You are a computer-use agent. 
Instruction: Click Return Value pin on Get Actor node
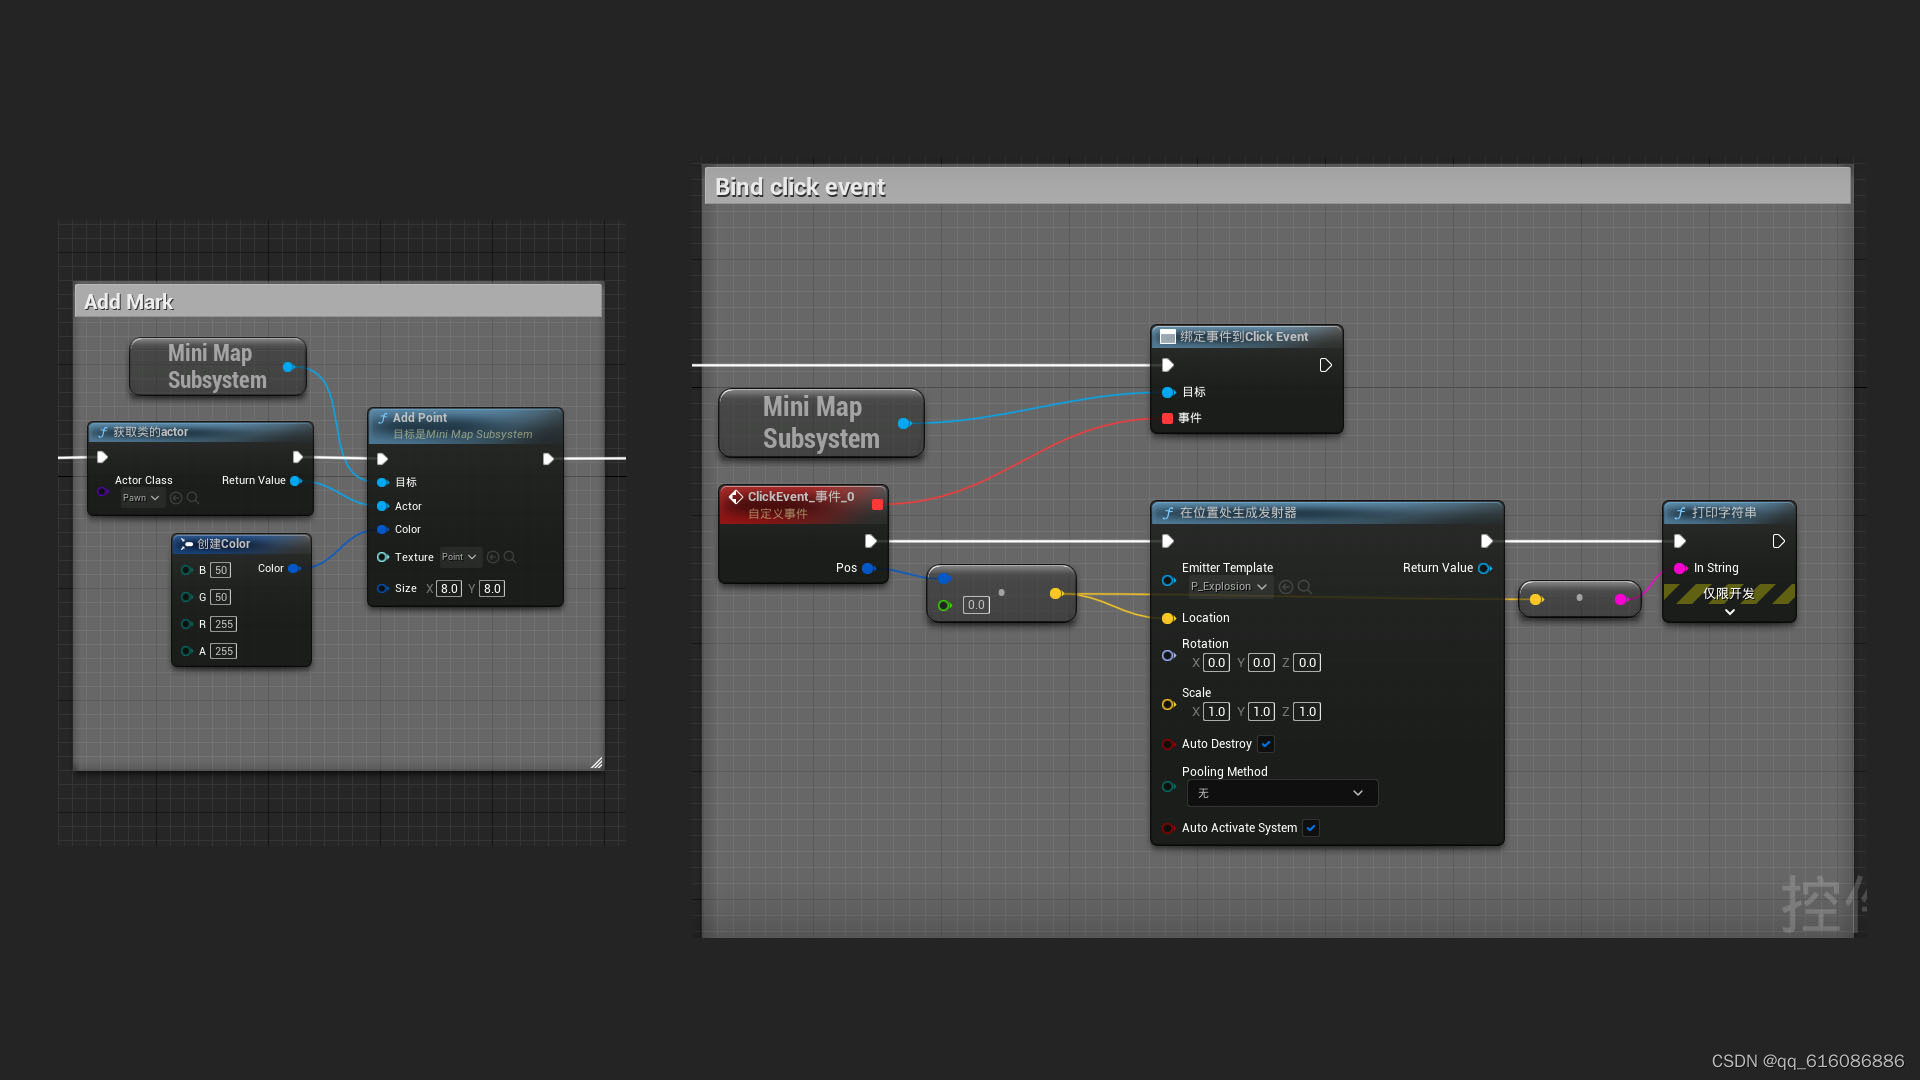point(296,481)
